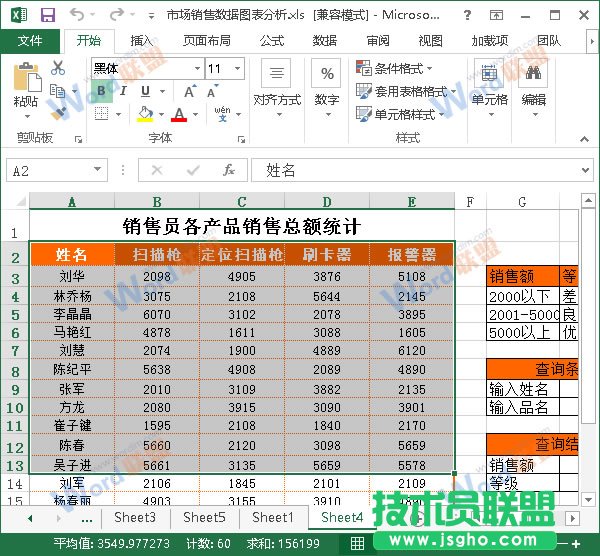
Task: Switch to the 插入 ribbon tab
Action: (x=142, y=41)
